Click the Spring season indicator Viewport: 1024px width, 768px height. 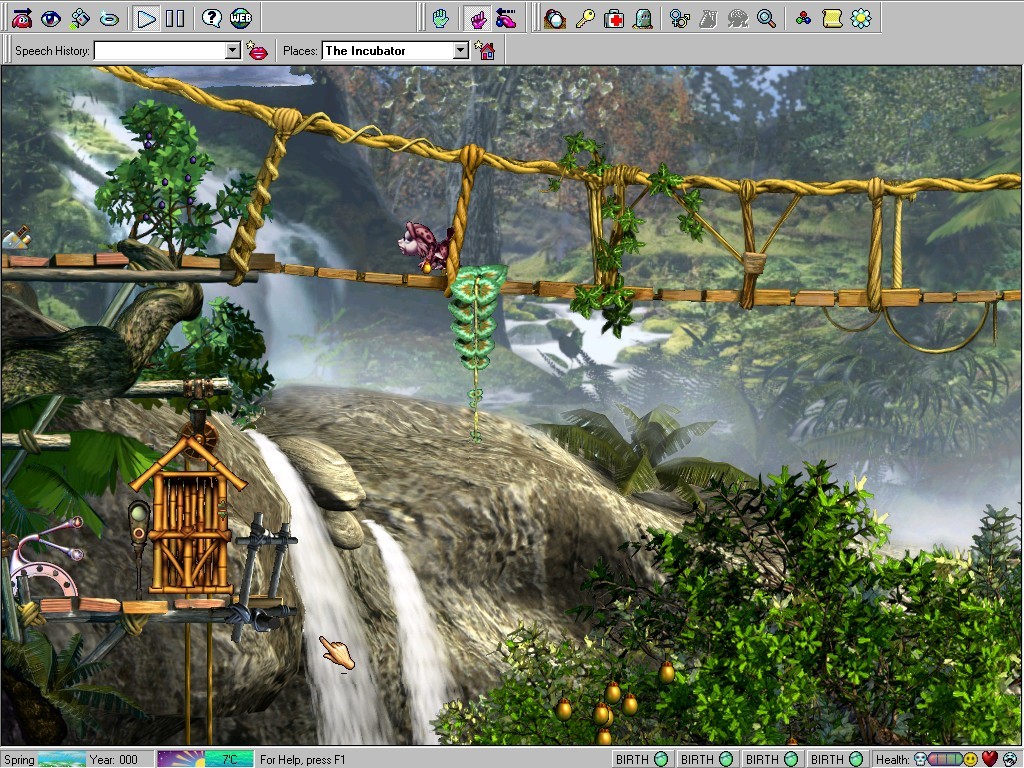pos(44,759)
